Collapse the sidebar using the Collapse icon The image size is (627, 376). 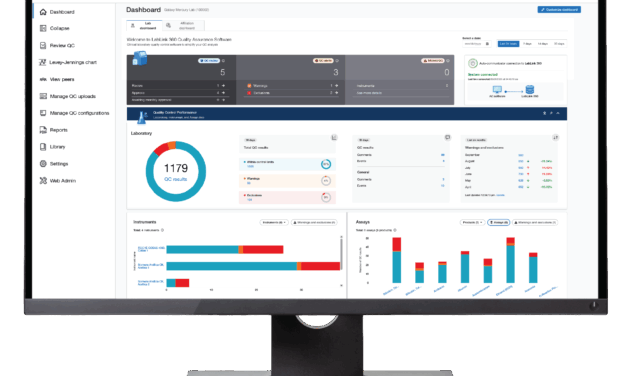click(x=43, y=28)
